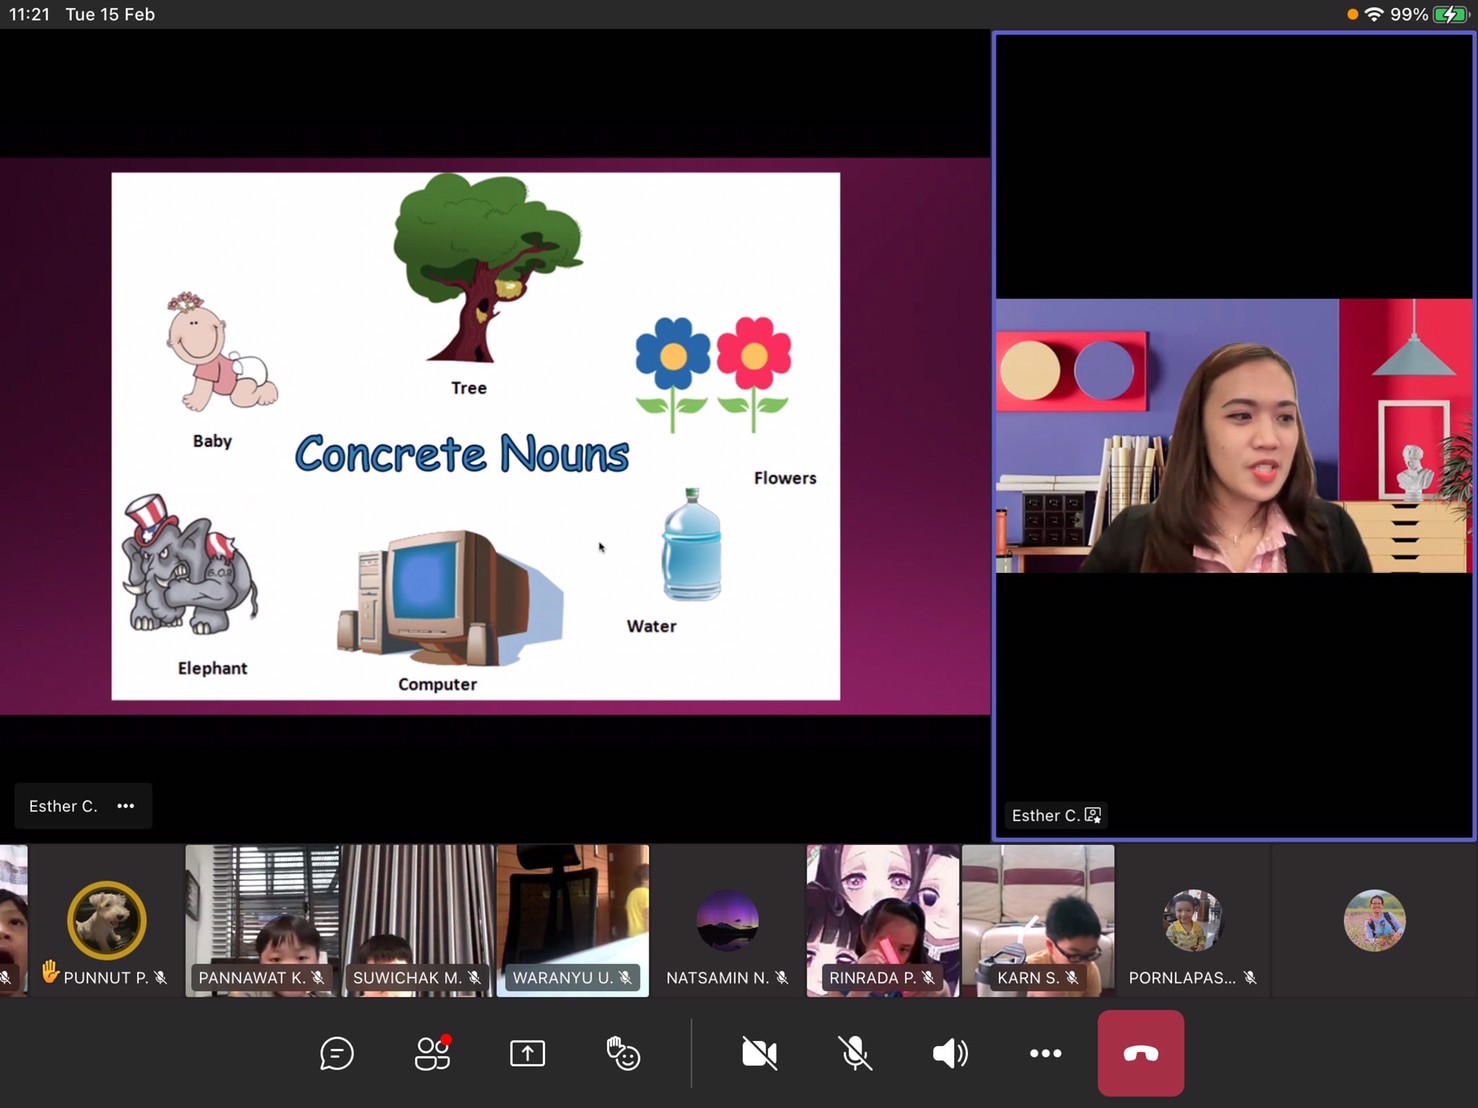
Task: Select PORNLAPAS participant tile
Action: pyautogui.click(x=1193, y=921)
